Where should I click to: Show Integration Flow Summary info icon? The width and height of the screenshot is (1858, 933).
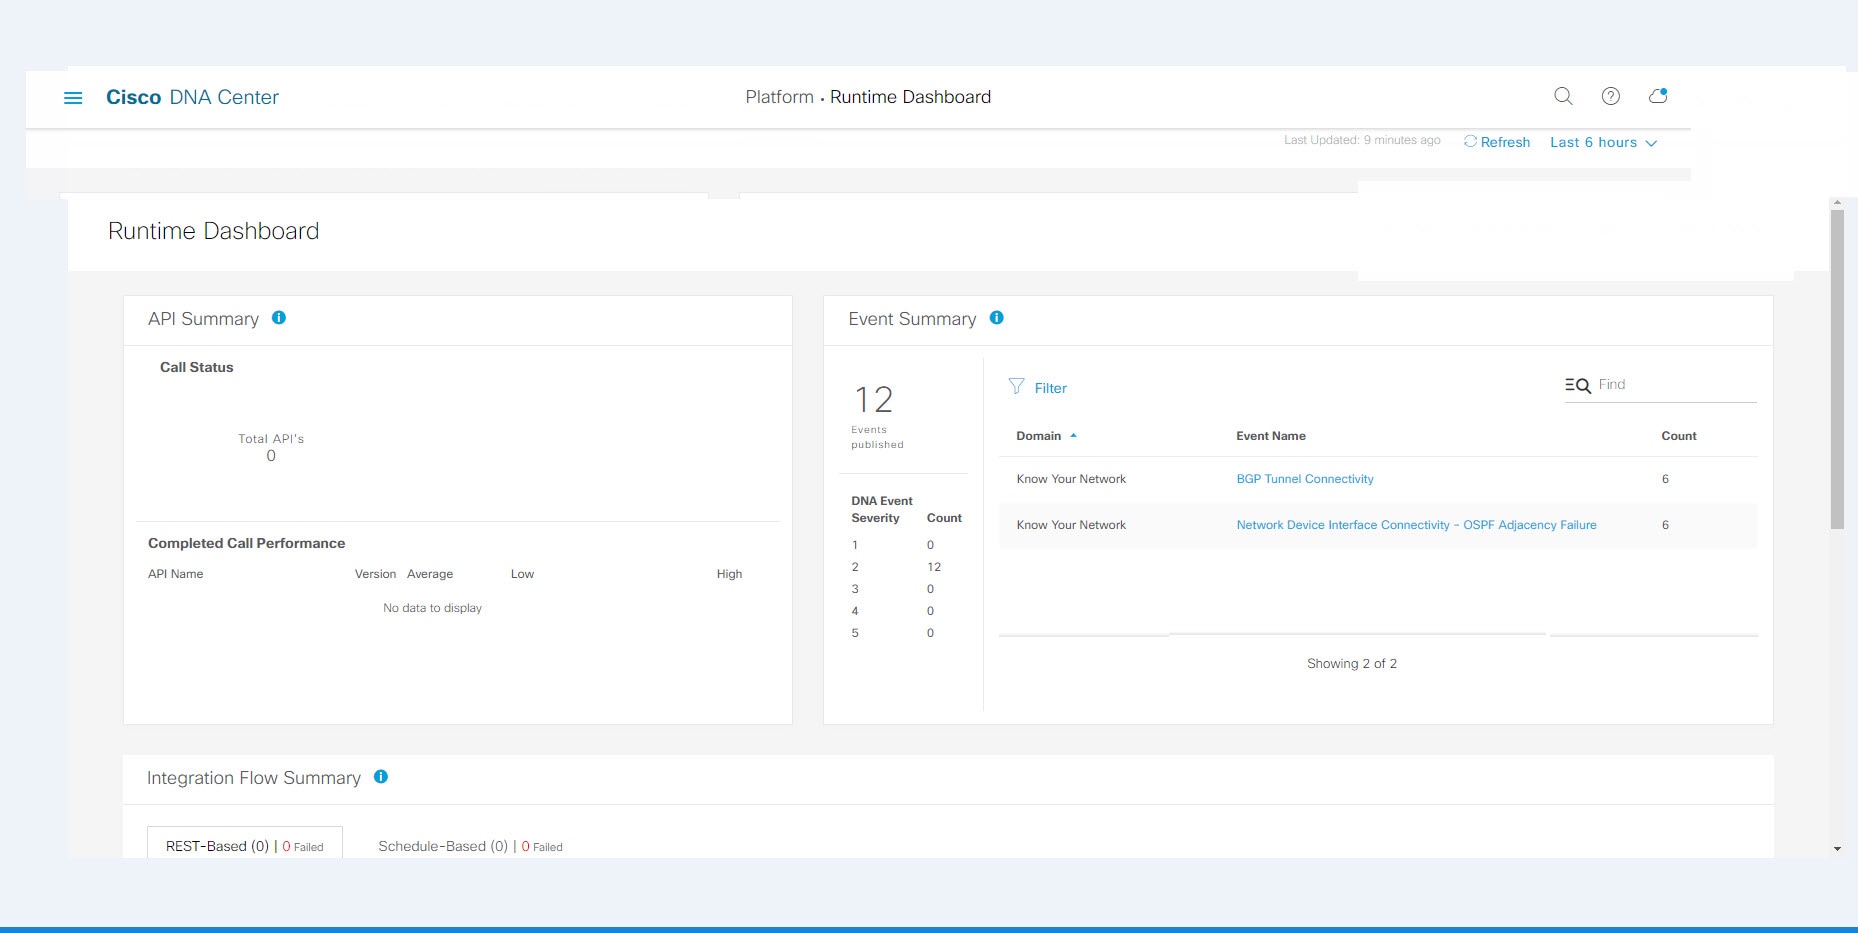pyautogui.click(x=381, y=777)
